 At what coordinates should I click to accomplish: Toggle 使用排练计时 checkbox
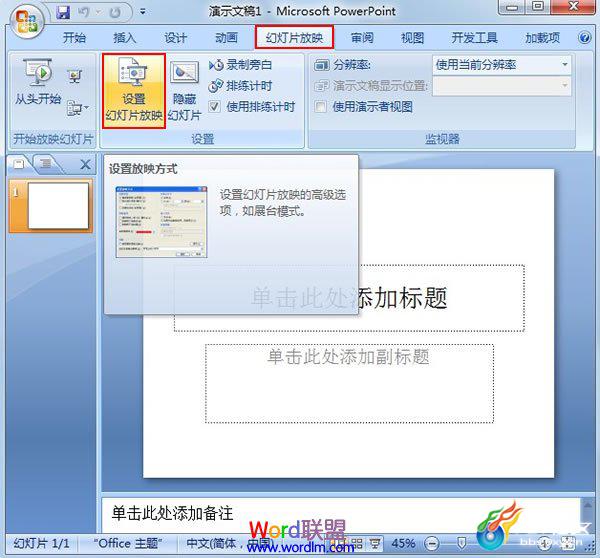tap(214, 106)
